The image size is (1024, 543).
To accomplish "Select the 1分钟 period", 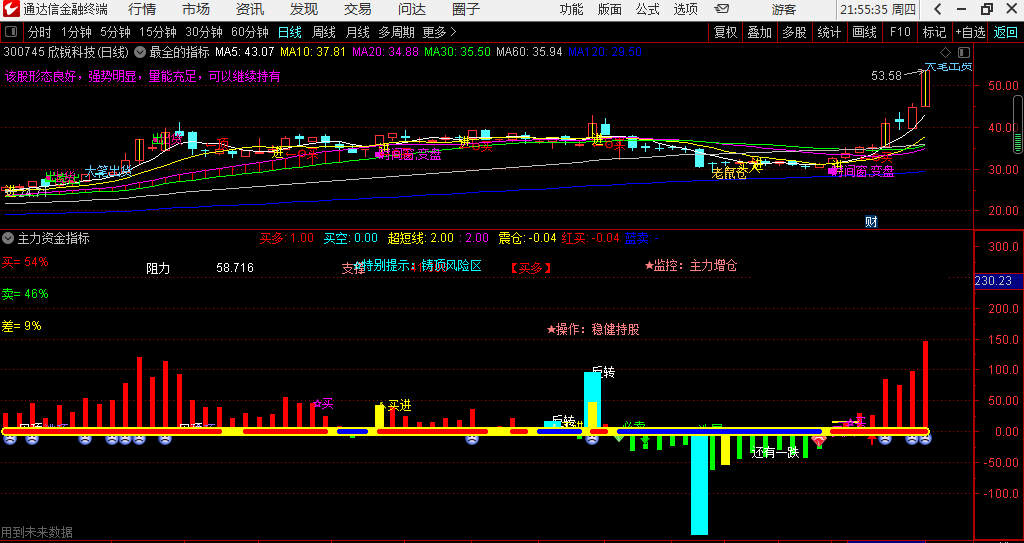I will [x=77, y=32].
